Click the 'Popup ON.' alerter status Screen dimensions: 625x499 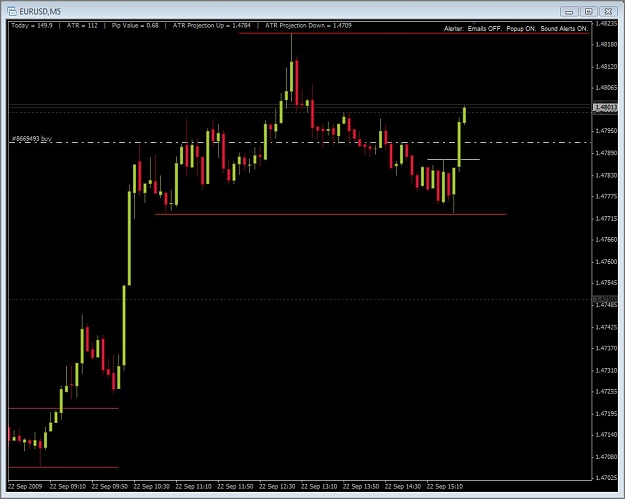point(521,29)
